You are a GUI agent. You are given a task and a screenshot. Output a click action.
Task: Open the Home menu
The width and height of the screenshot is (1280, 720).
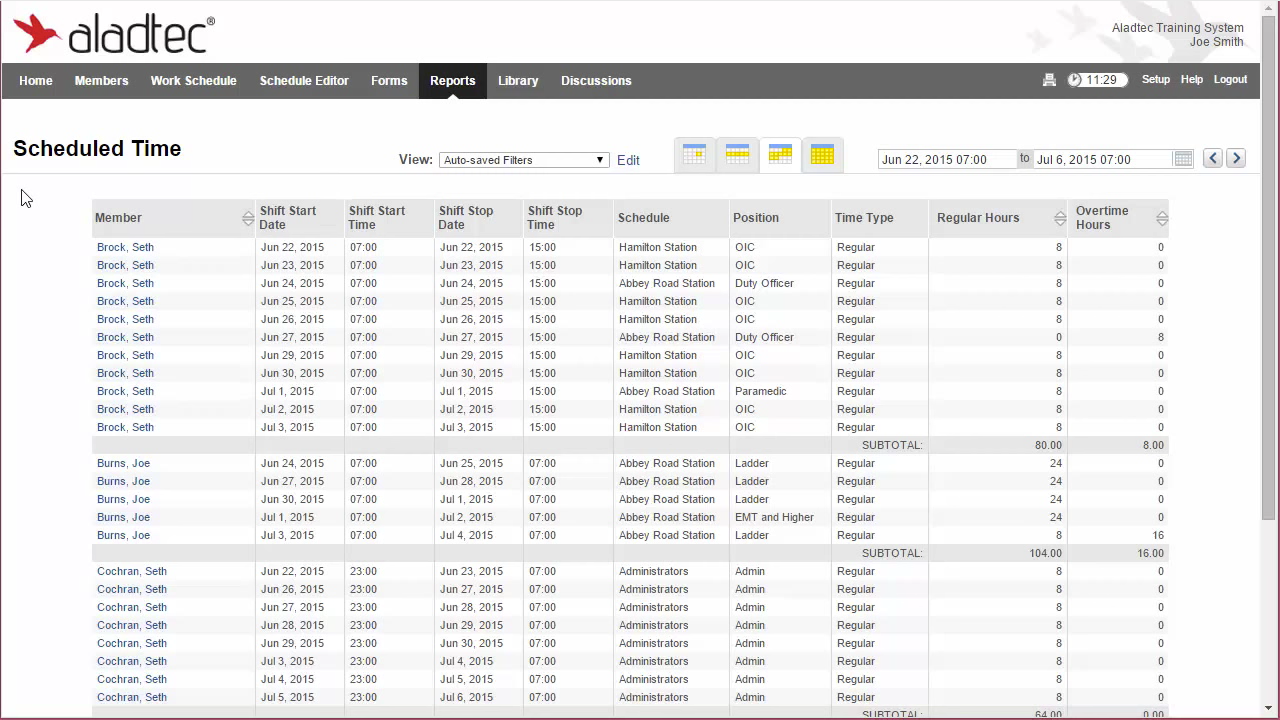[x=36, y=81]
